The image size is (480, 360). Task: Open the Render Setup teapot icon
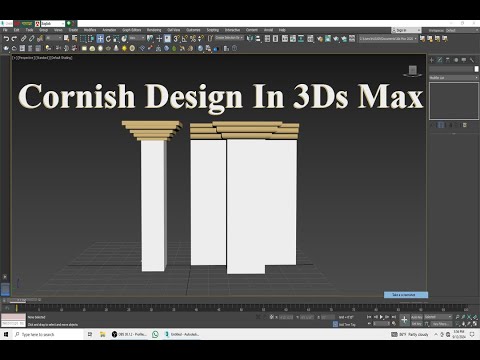(x=320, y=39)
